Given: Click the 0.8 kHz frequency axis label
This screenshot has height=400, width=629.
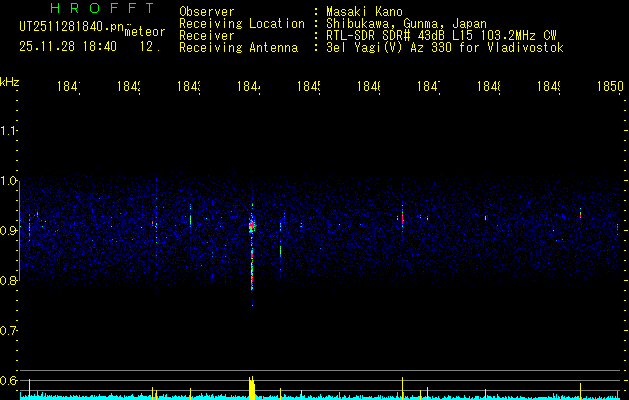Looking at the screenshot, I should click(x=8, y=280).
